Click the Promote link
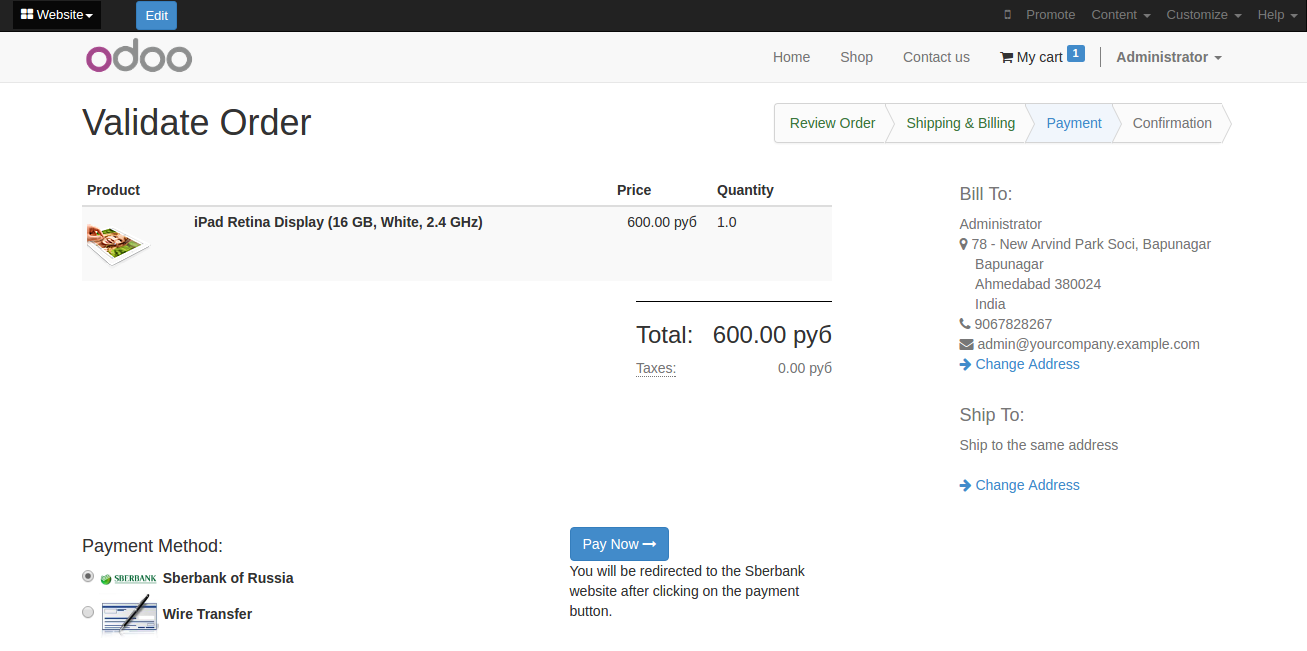The image size is (1307, 651). tap(1051, 15)
